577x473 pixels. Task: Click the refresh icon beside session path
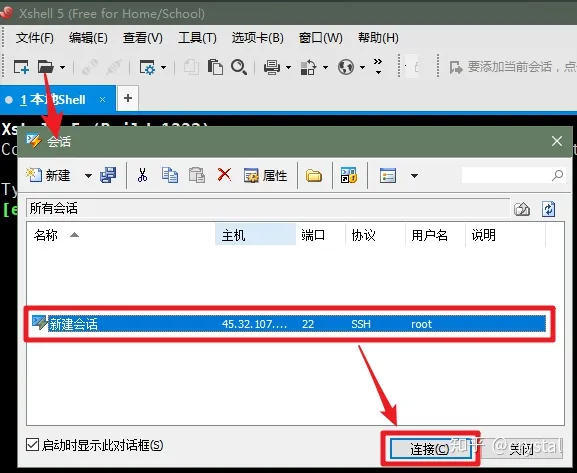click(x=548, y=209)
